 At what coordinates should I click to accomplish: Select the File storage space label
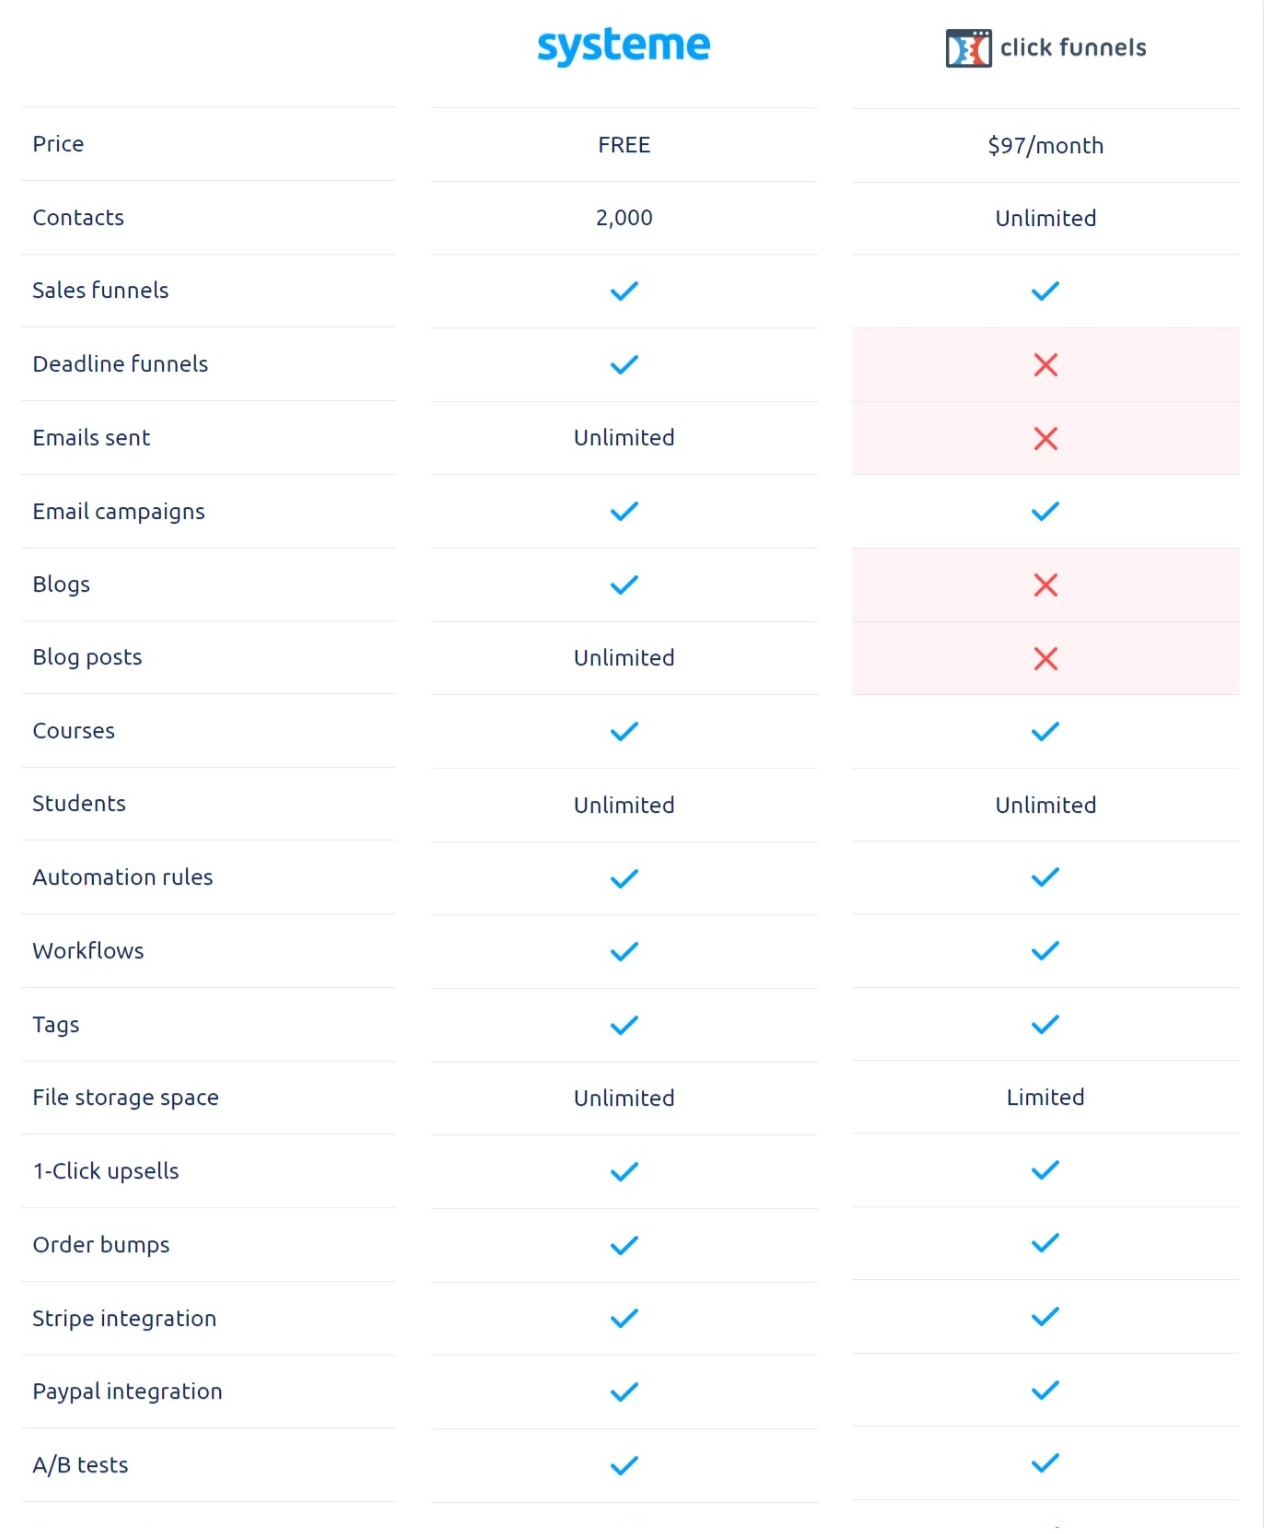pos(125,1098)
